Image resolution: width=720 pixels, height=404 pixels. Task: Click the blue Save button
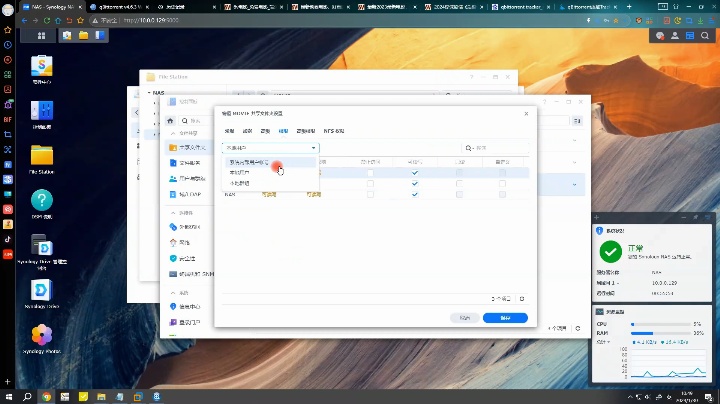(505, 318)
